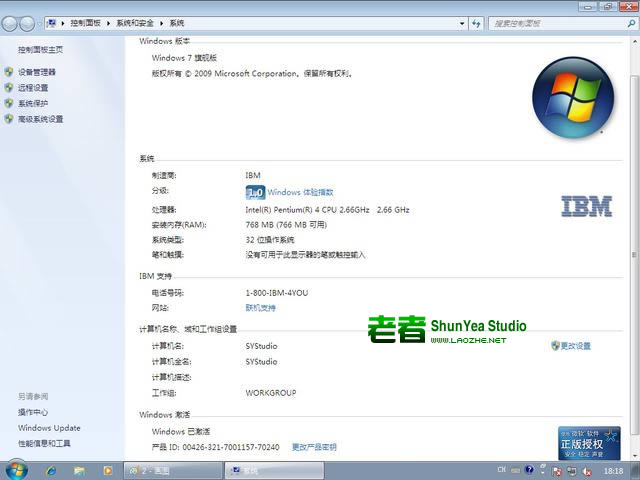The height and width of the screenshot is (480, 640).
Task: Click the network tray icon
Action: [x=572, y=471]
